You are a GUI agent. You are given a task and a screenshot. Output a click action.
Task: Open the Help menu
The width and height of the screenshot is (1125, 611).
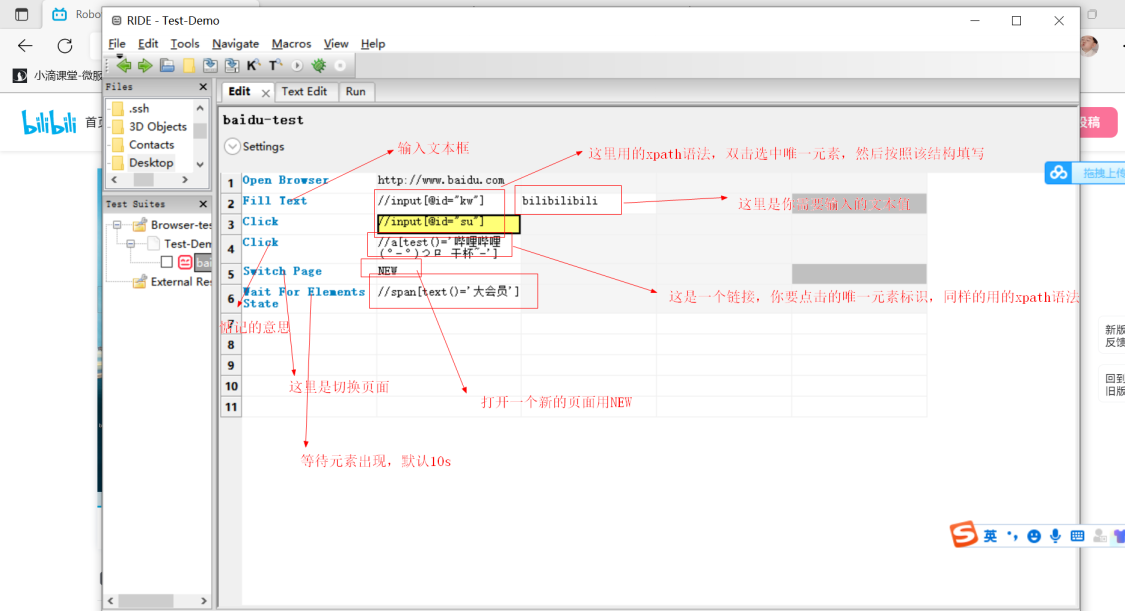[x=372, y=44]
